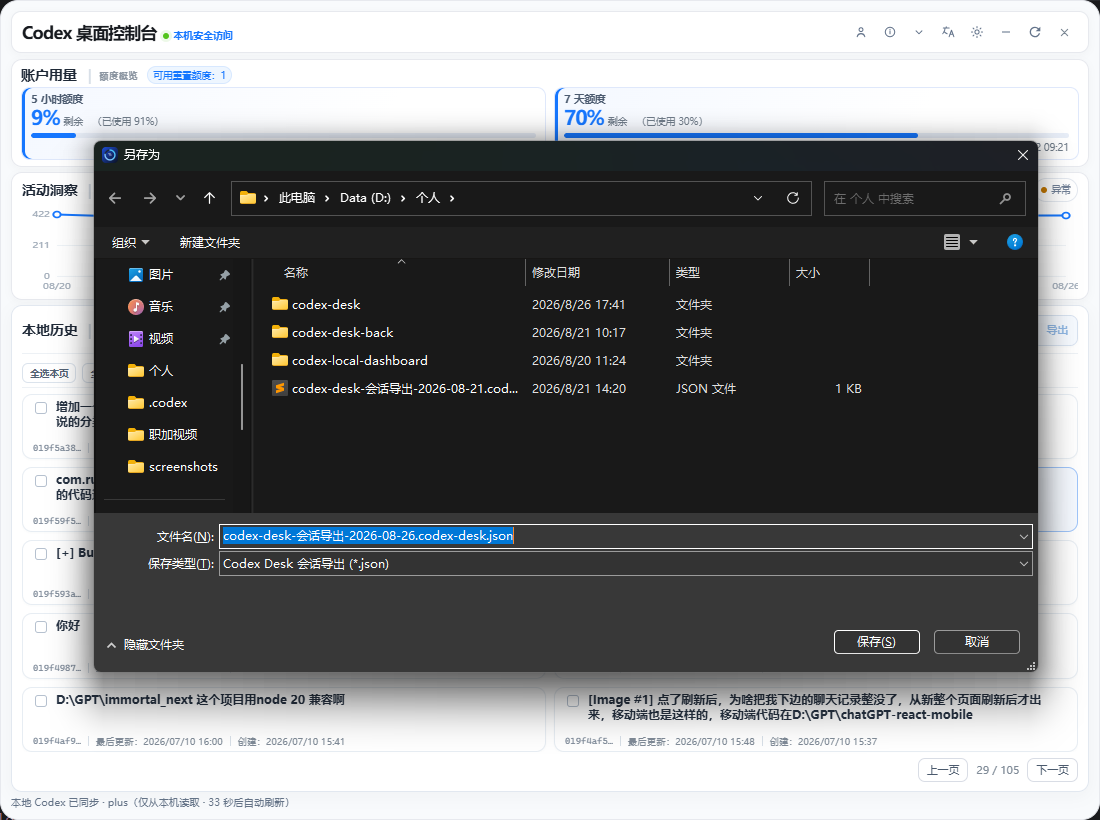Click Data (D:) in the breadcrumb
This screenshot has height=820, width=1100.
tap(365, 199)
